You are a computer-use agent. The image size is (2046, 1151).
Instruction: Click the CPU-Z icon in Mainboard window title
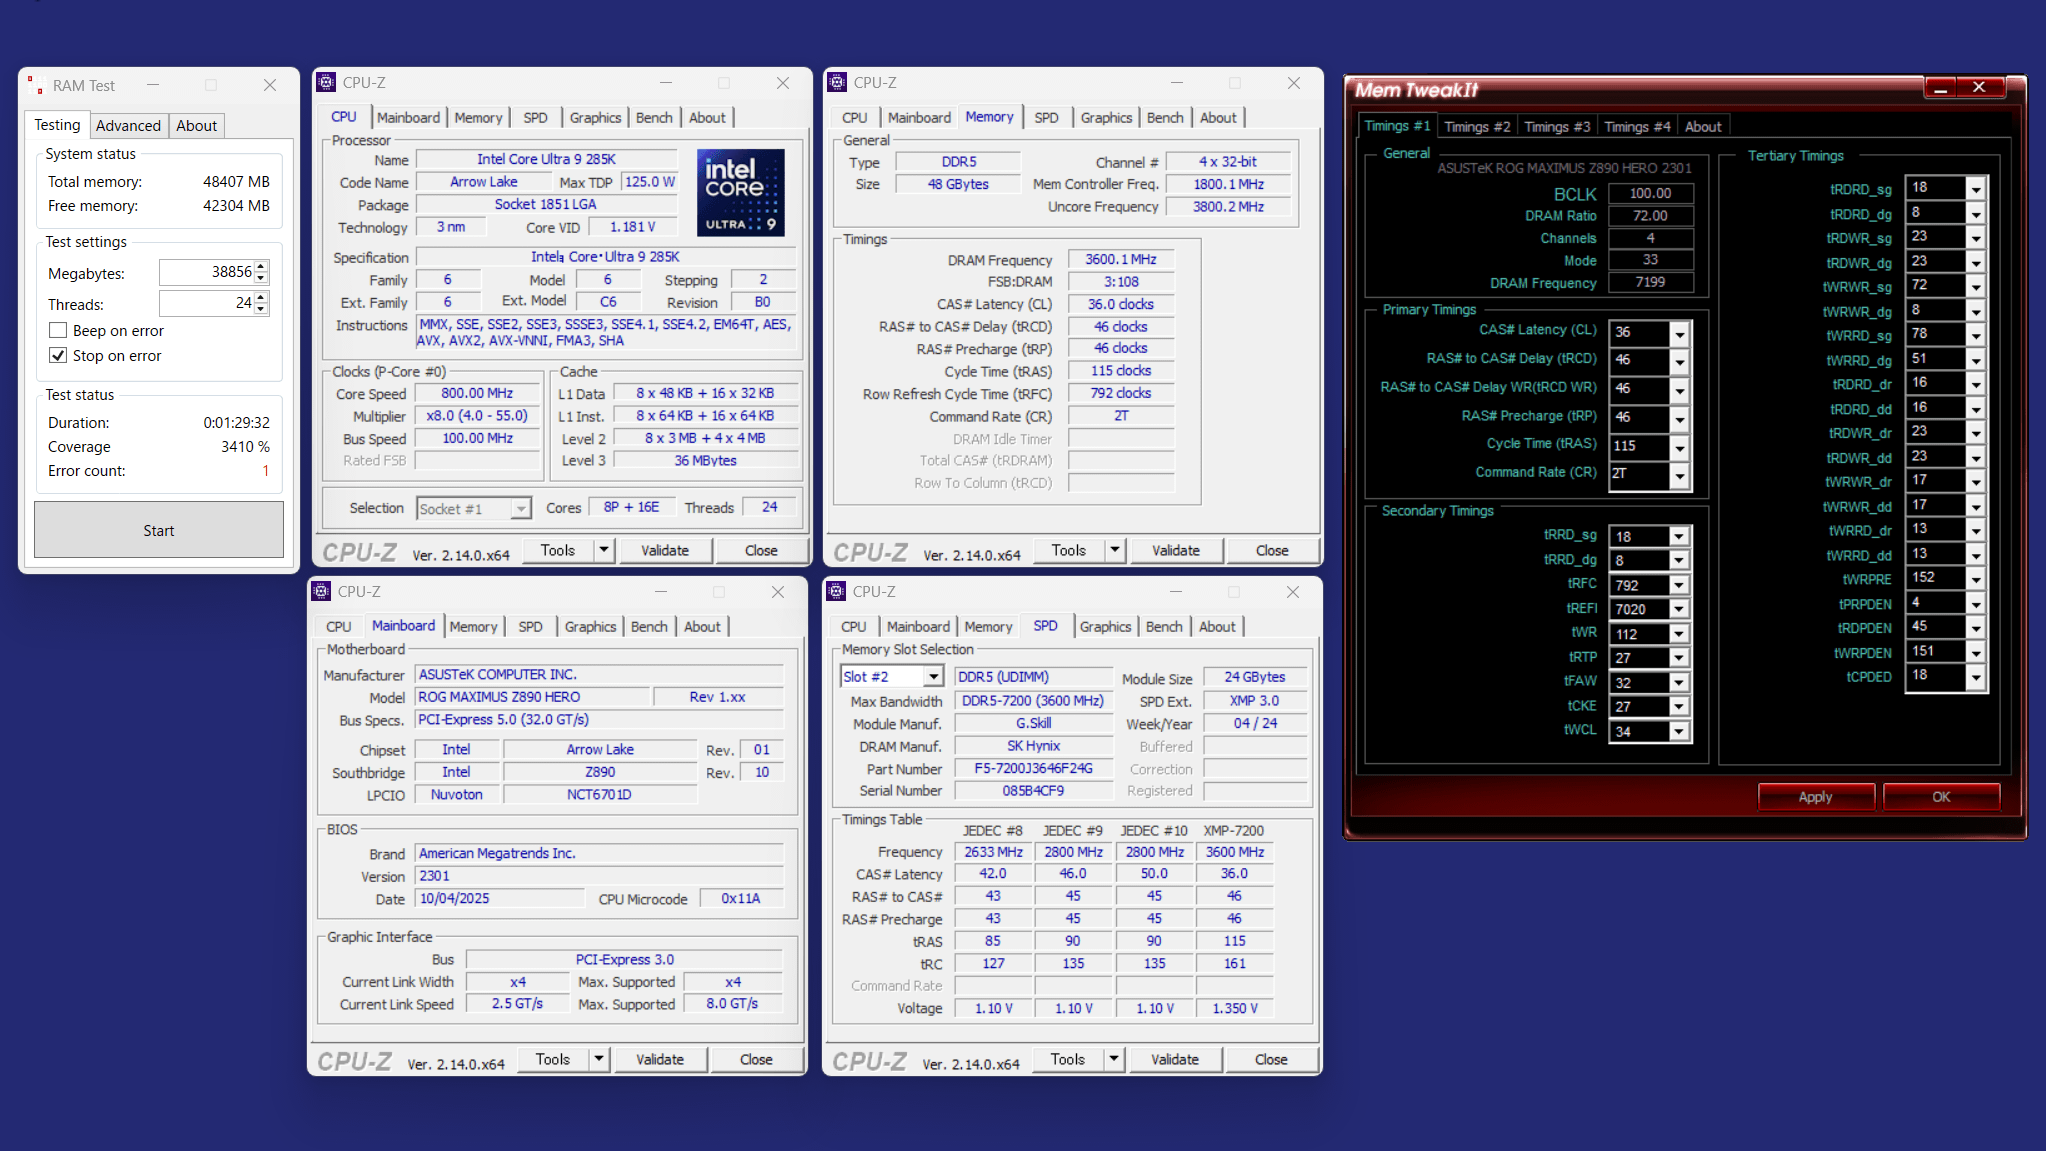321,592
